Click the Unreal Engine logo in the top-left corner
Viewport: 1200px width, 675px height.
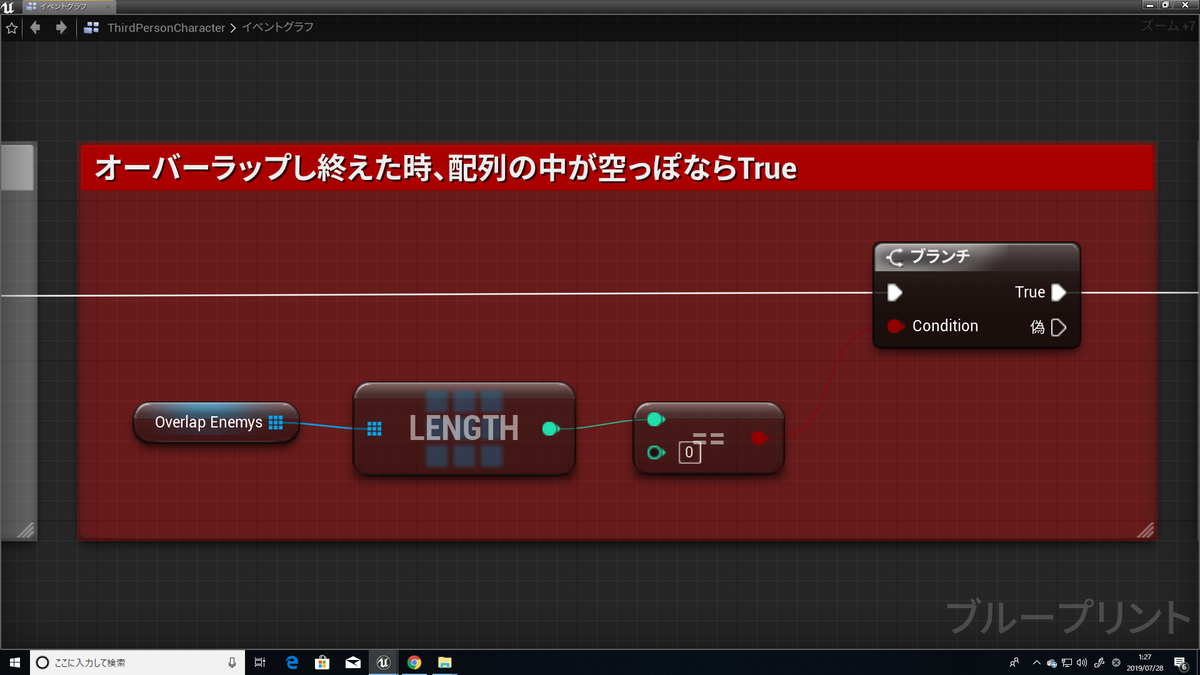coord(9,5)
